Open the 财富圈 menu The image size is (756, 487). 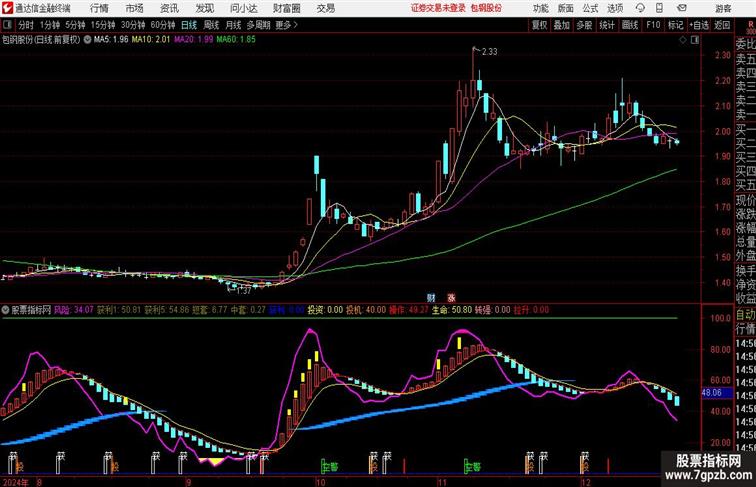(x=287, y=8)
